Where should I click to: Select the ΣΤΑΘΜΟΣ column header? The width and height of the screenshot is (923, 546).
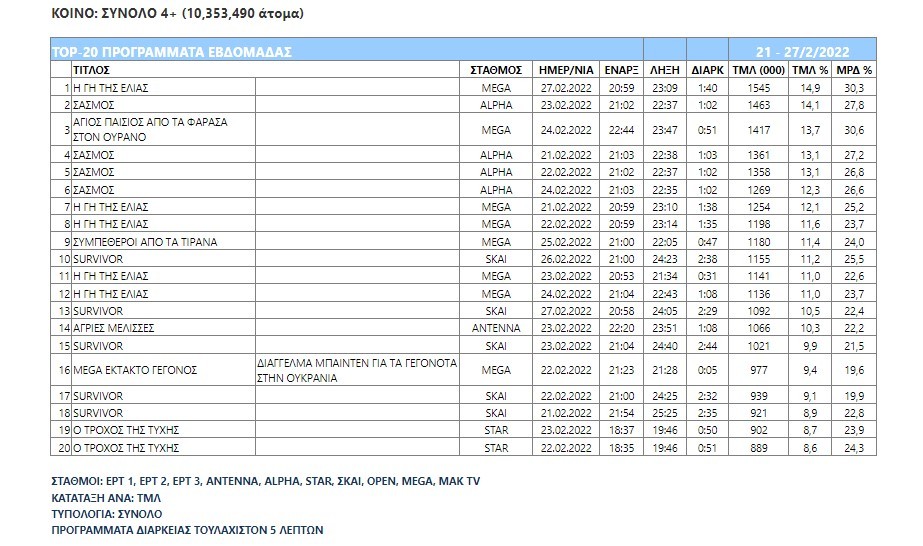(496, 70)
